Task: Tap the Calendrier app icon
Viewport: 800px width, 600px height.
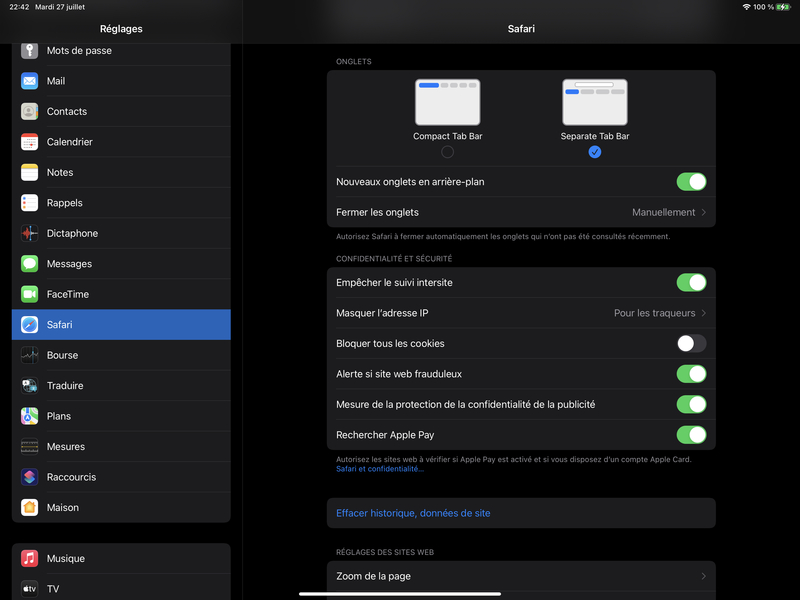Action: pyautogui.click(x=30, y=142)
